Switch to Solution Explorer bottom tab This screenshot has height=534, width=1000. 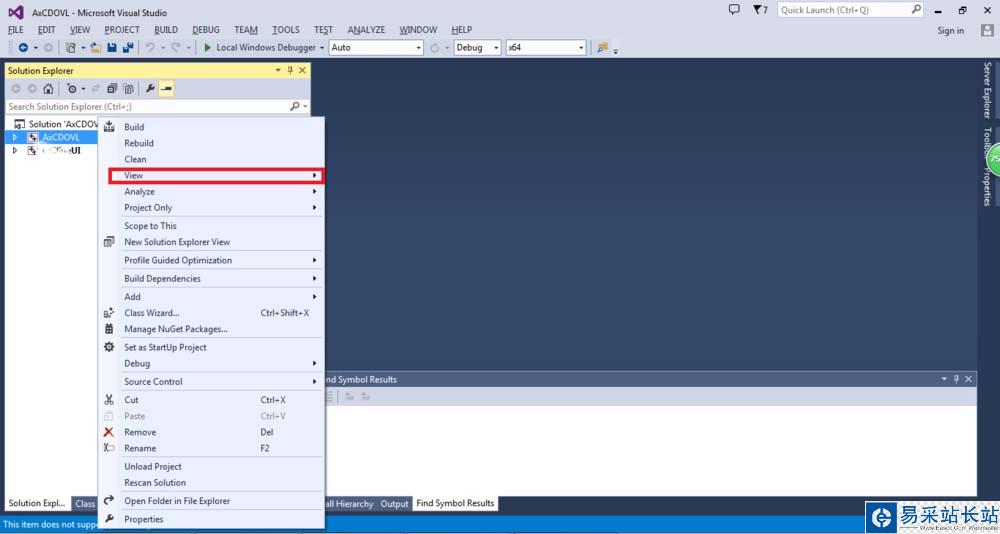click(37, 503)
